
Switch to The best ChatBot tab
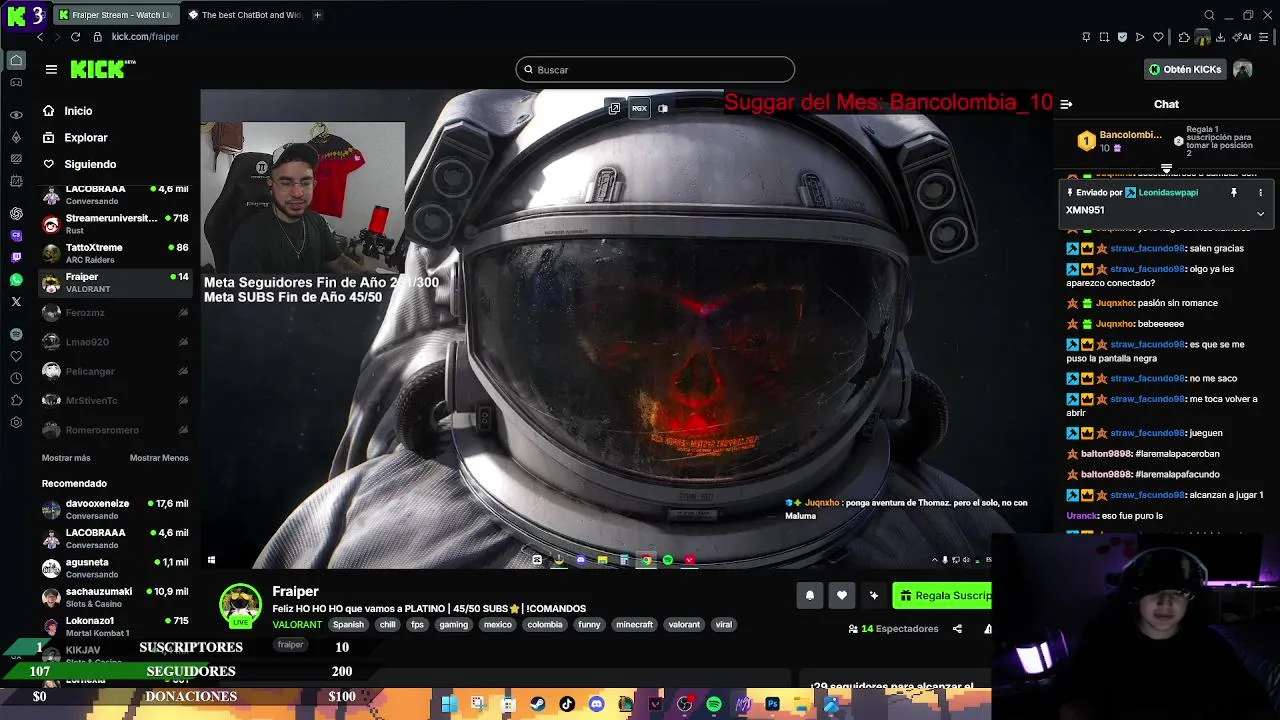(245, 15)
